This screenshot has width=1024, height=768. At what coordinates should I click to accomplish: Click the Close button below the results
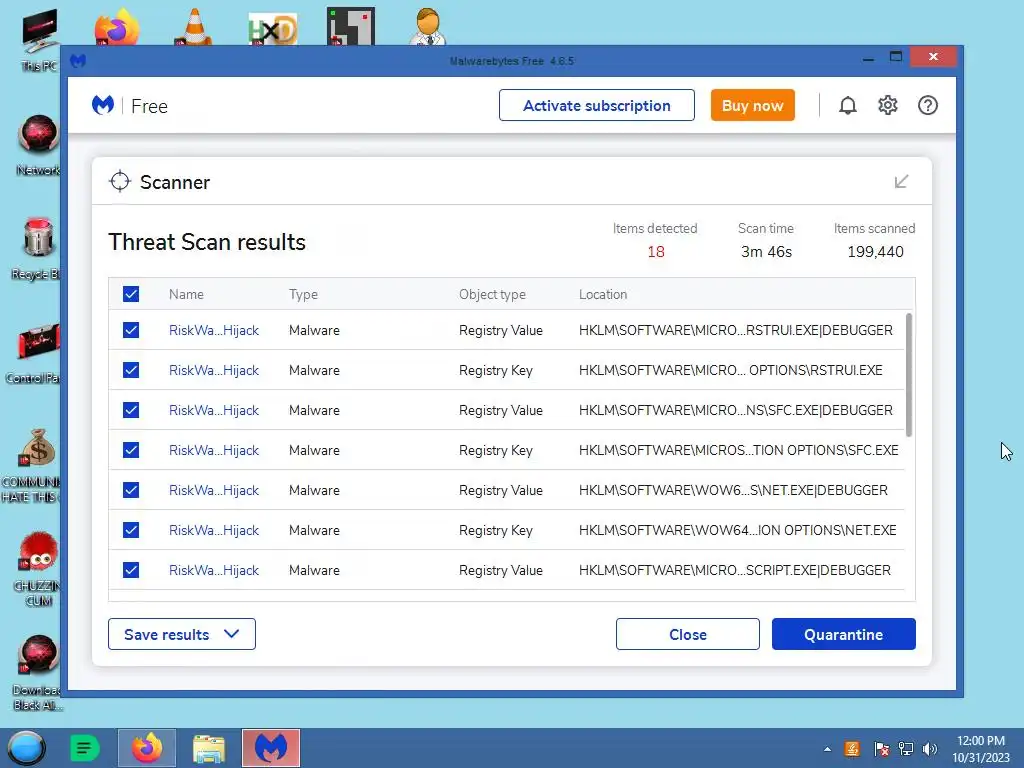pos(688,634)
